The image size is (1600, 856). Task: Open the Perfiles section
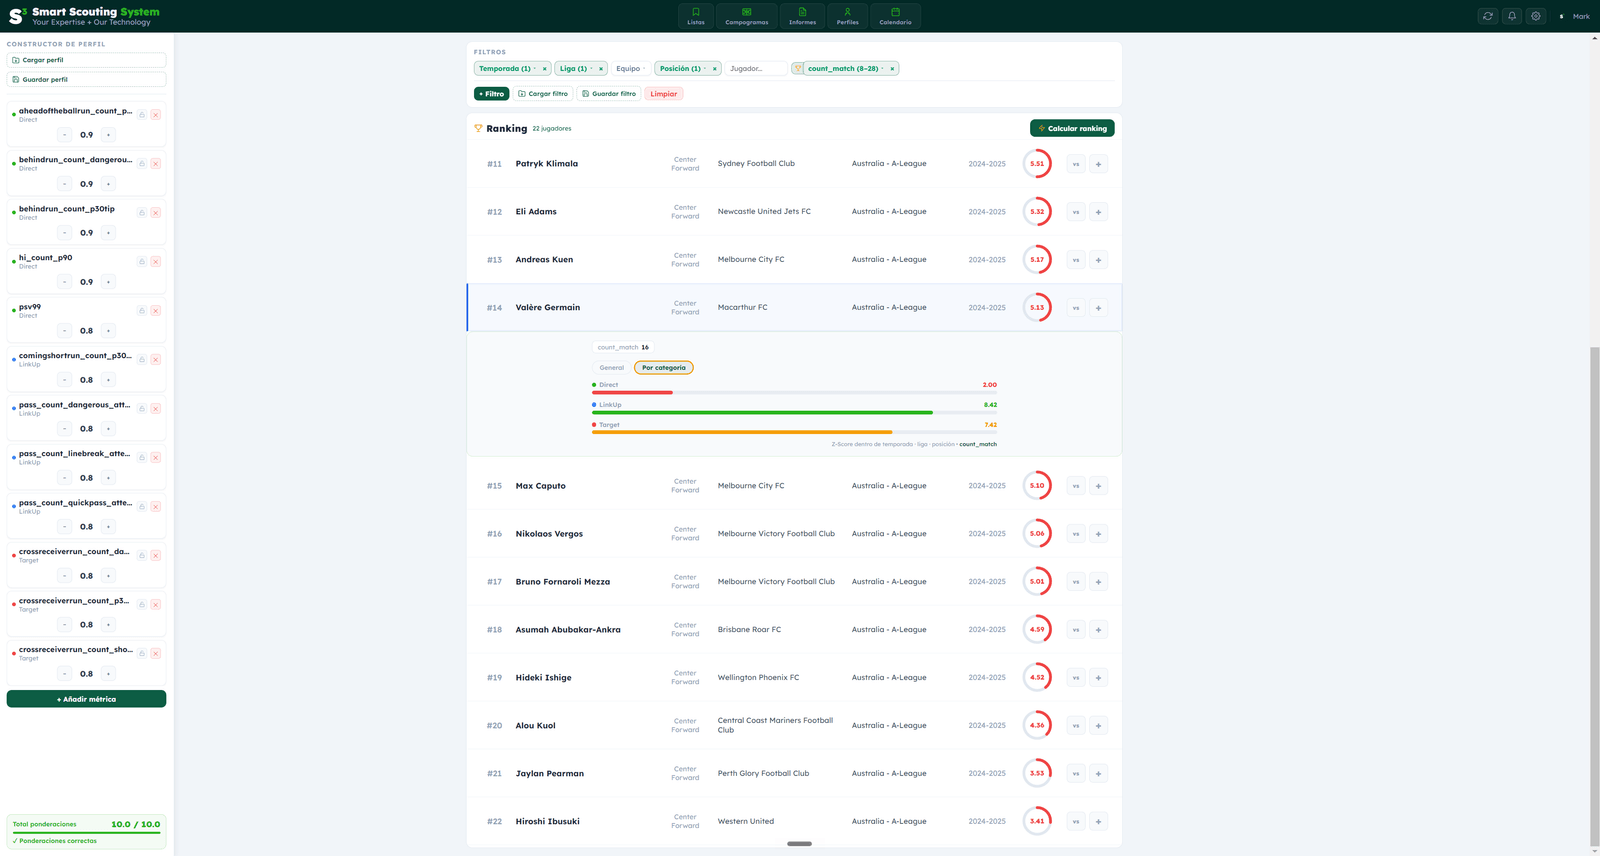coord(847,16)
